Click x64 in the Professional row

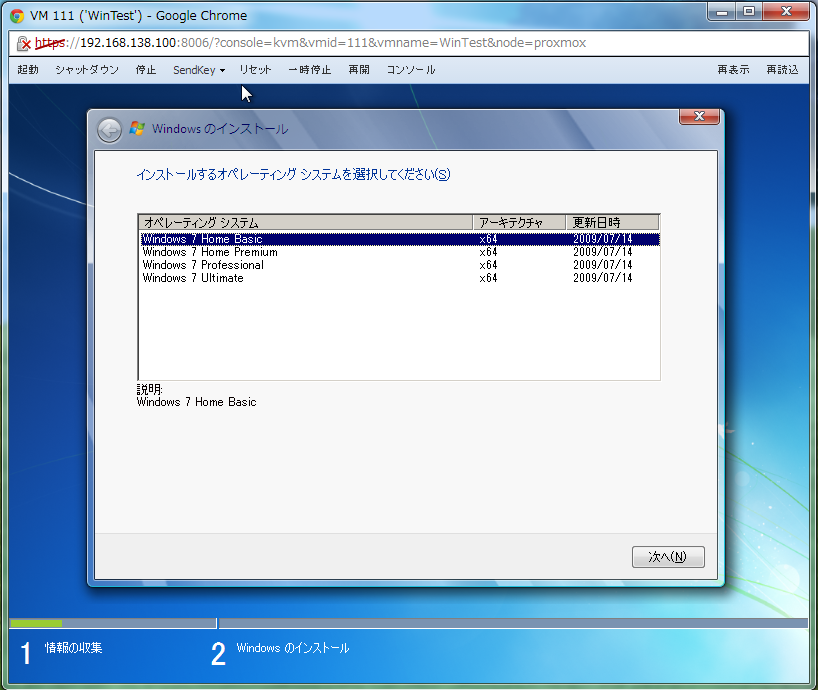pyautogui.click(x=488, y=265)
